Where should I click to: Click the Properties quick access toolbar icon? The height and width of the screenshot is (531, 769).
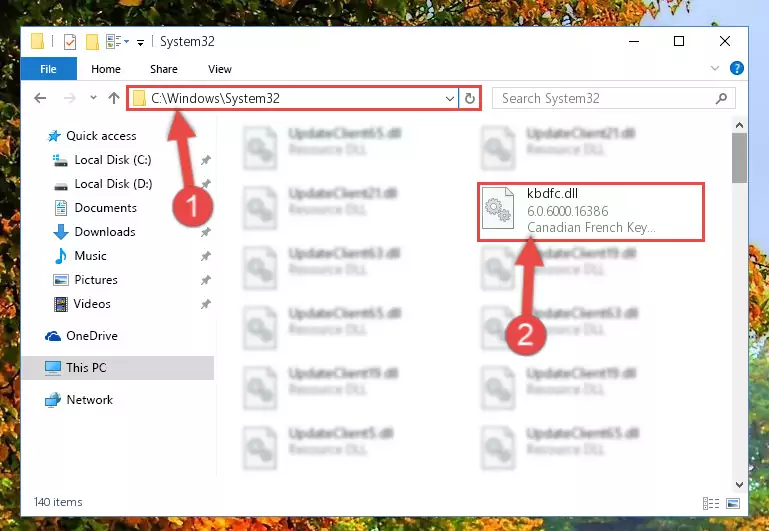tap(70, 42)
